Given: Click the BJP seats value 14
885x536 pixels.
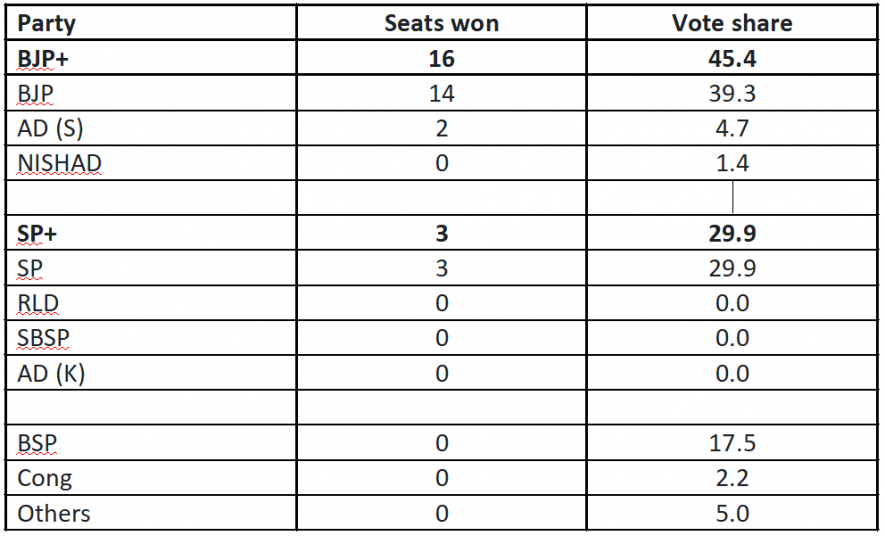Looking at the screenshot, I should pyautogui.click(x=441, y=94).
